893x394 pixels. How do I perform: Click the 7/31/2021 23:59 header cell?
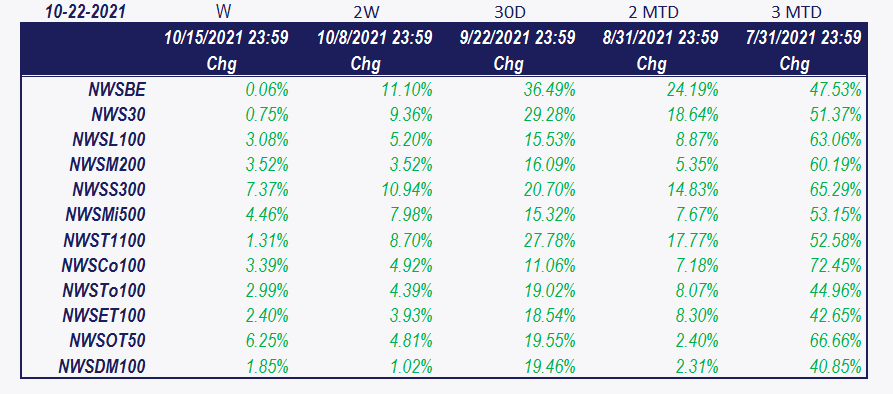(x=803, y=38)
